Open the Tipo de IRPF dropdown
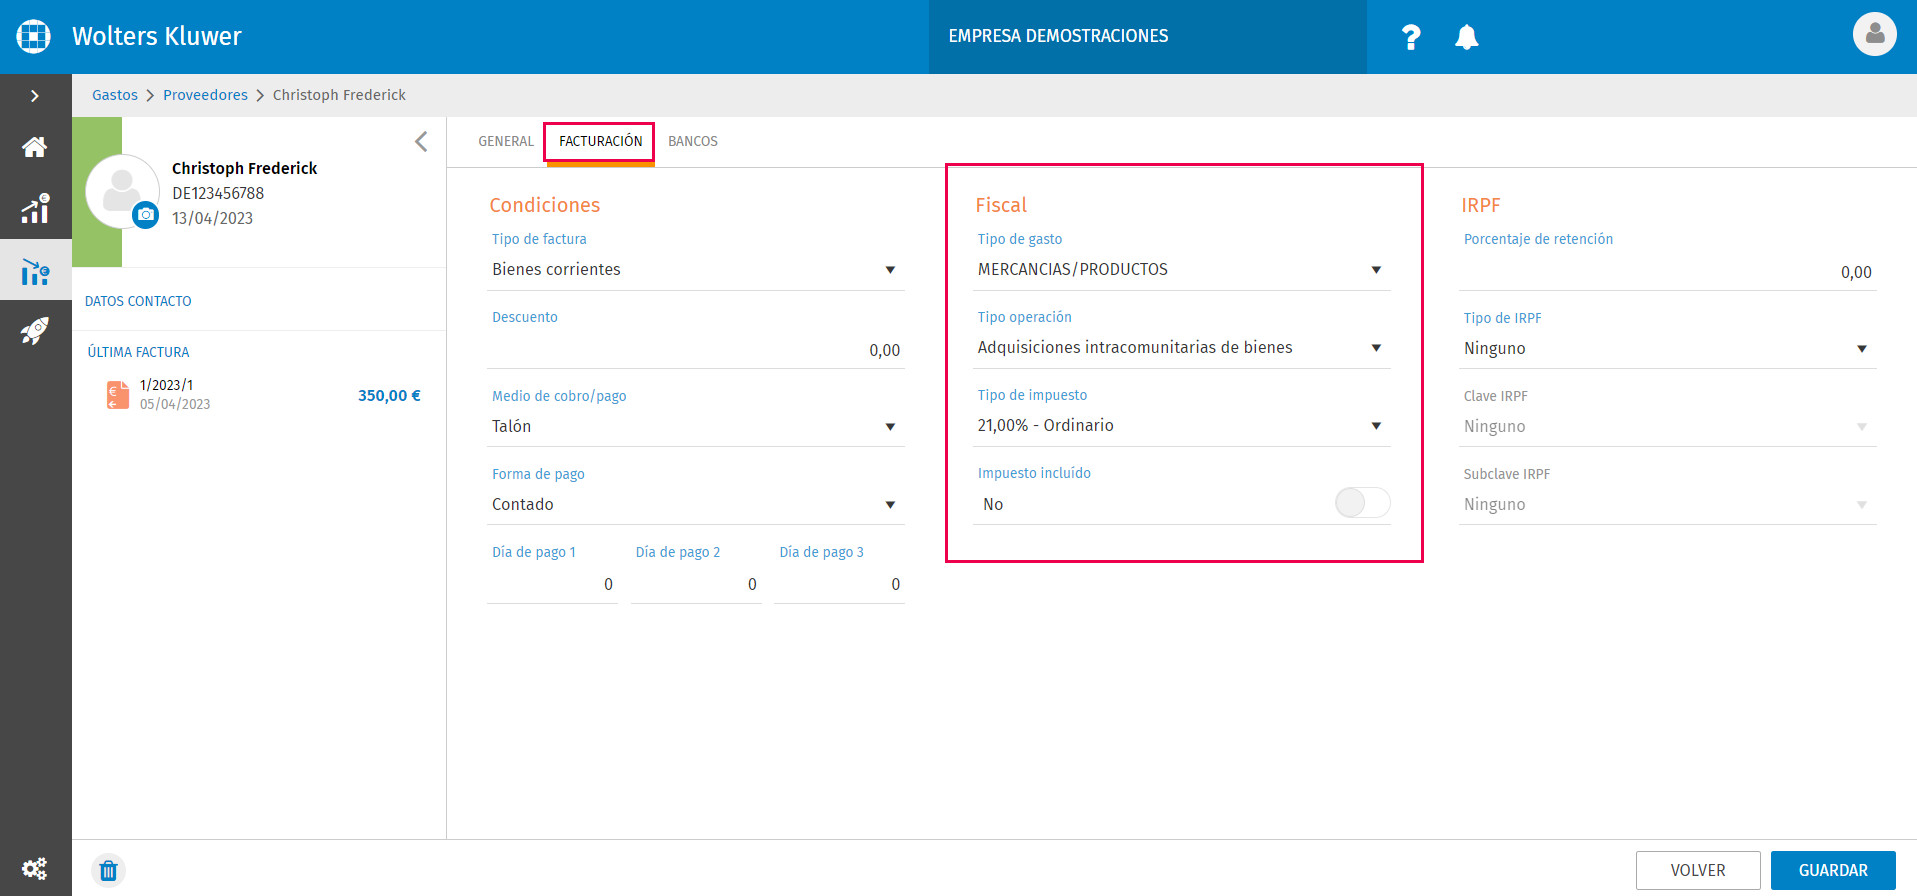This screenshot has width=1917, height=896. coord(1667,348)
